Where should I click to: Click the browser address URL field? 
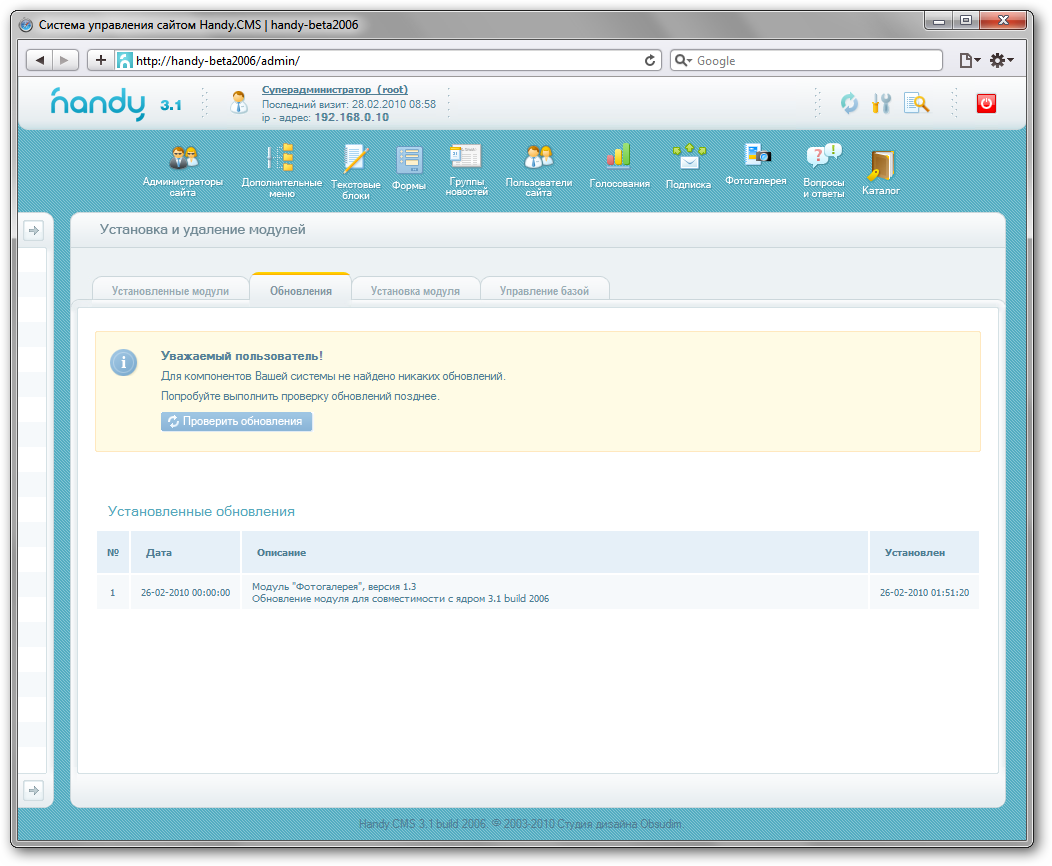pos(385,61)
